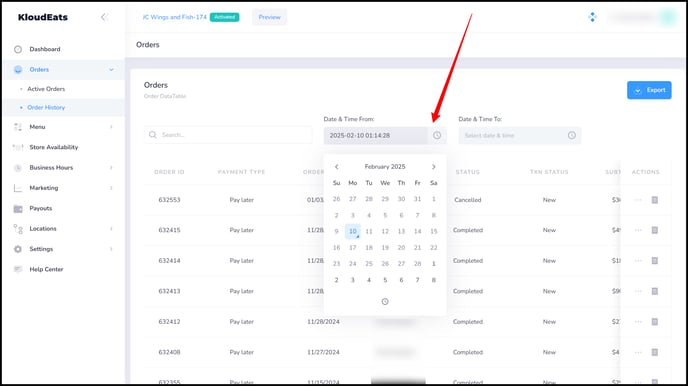Open receipt icon for order 632413

pos(655,291)
